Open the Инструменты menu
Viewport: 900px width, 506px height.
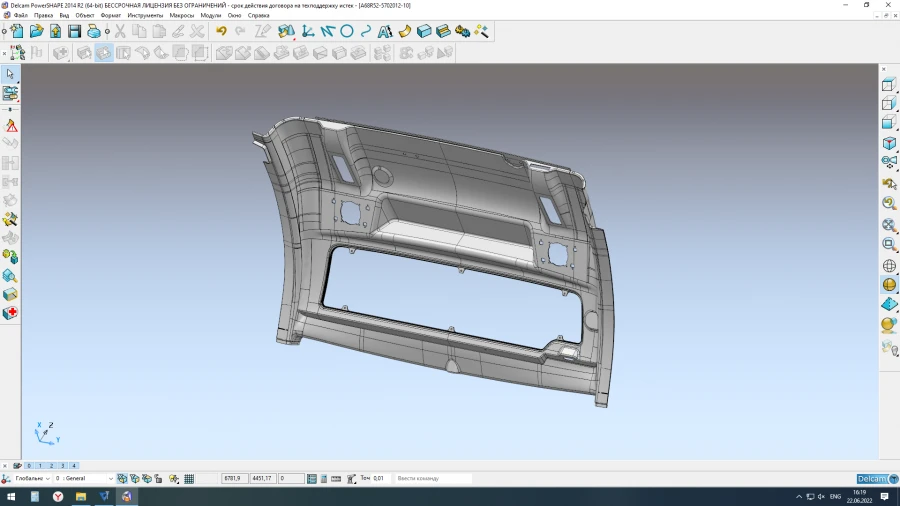click(x=145, y=16)
